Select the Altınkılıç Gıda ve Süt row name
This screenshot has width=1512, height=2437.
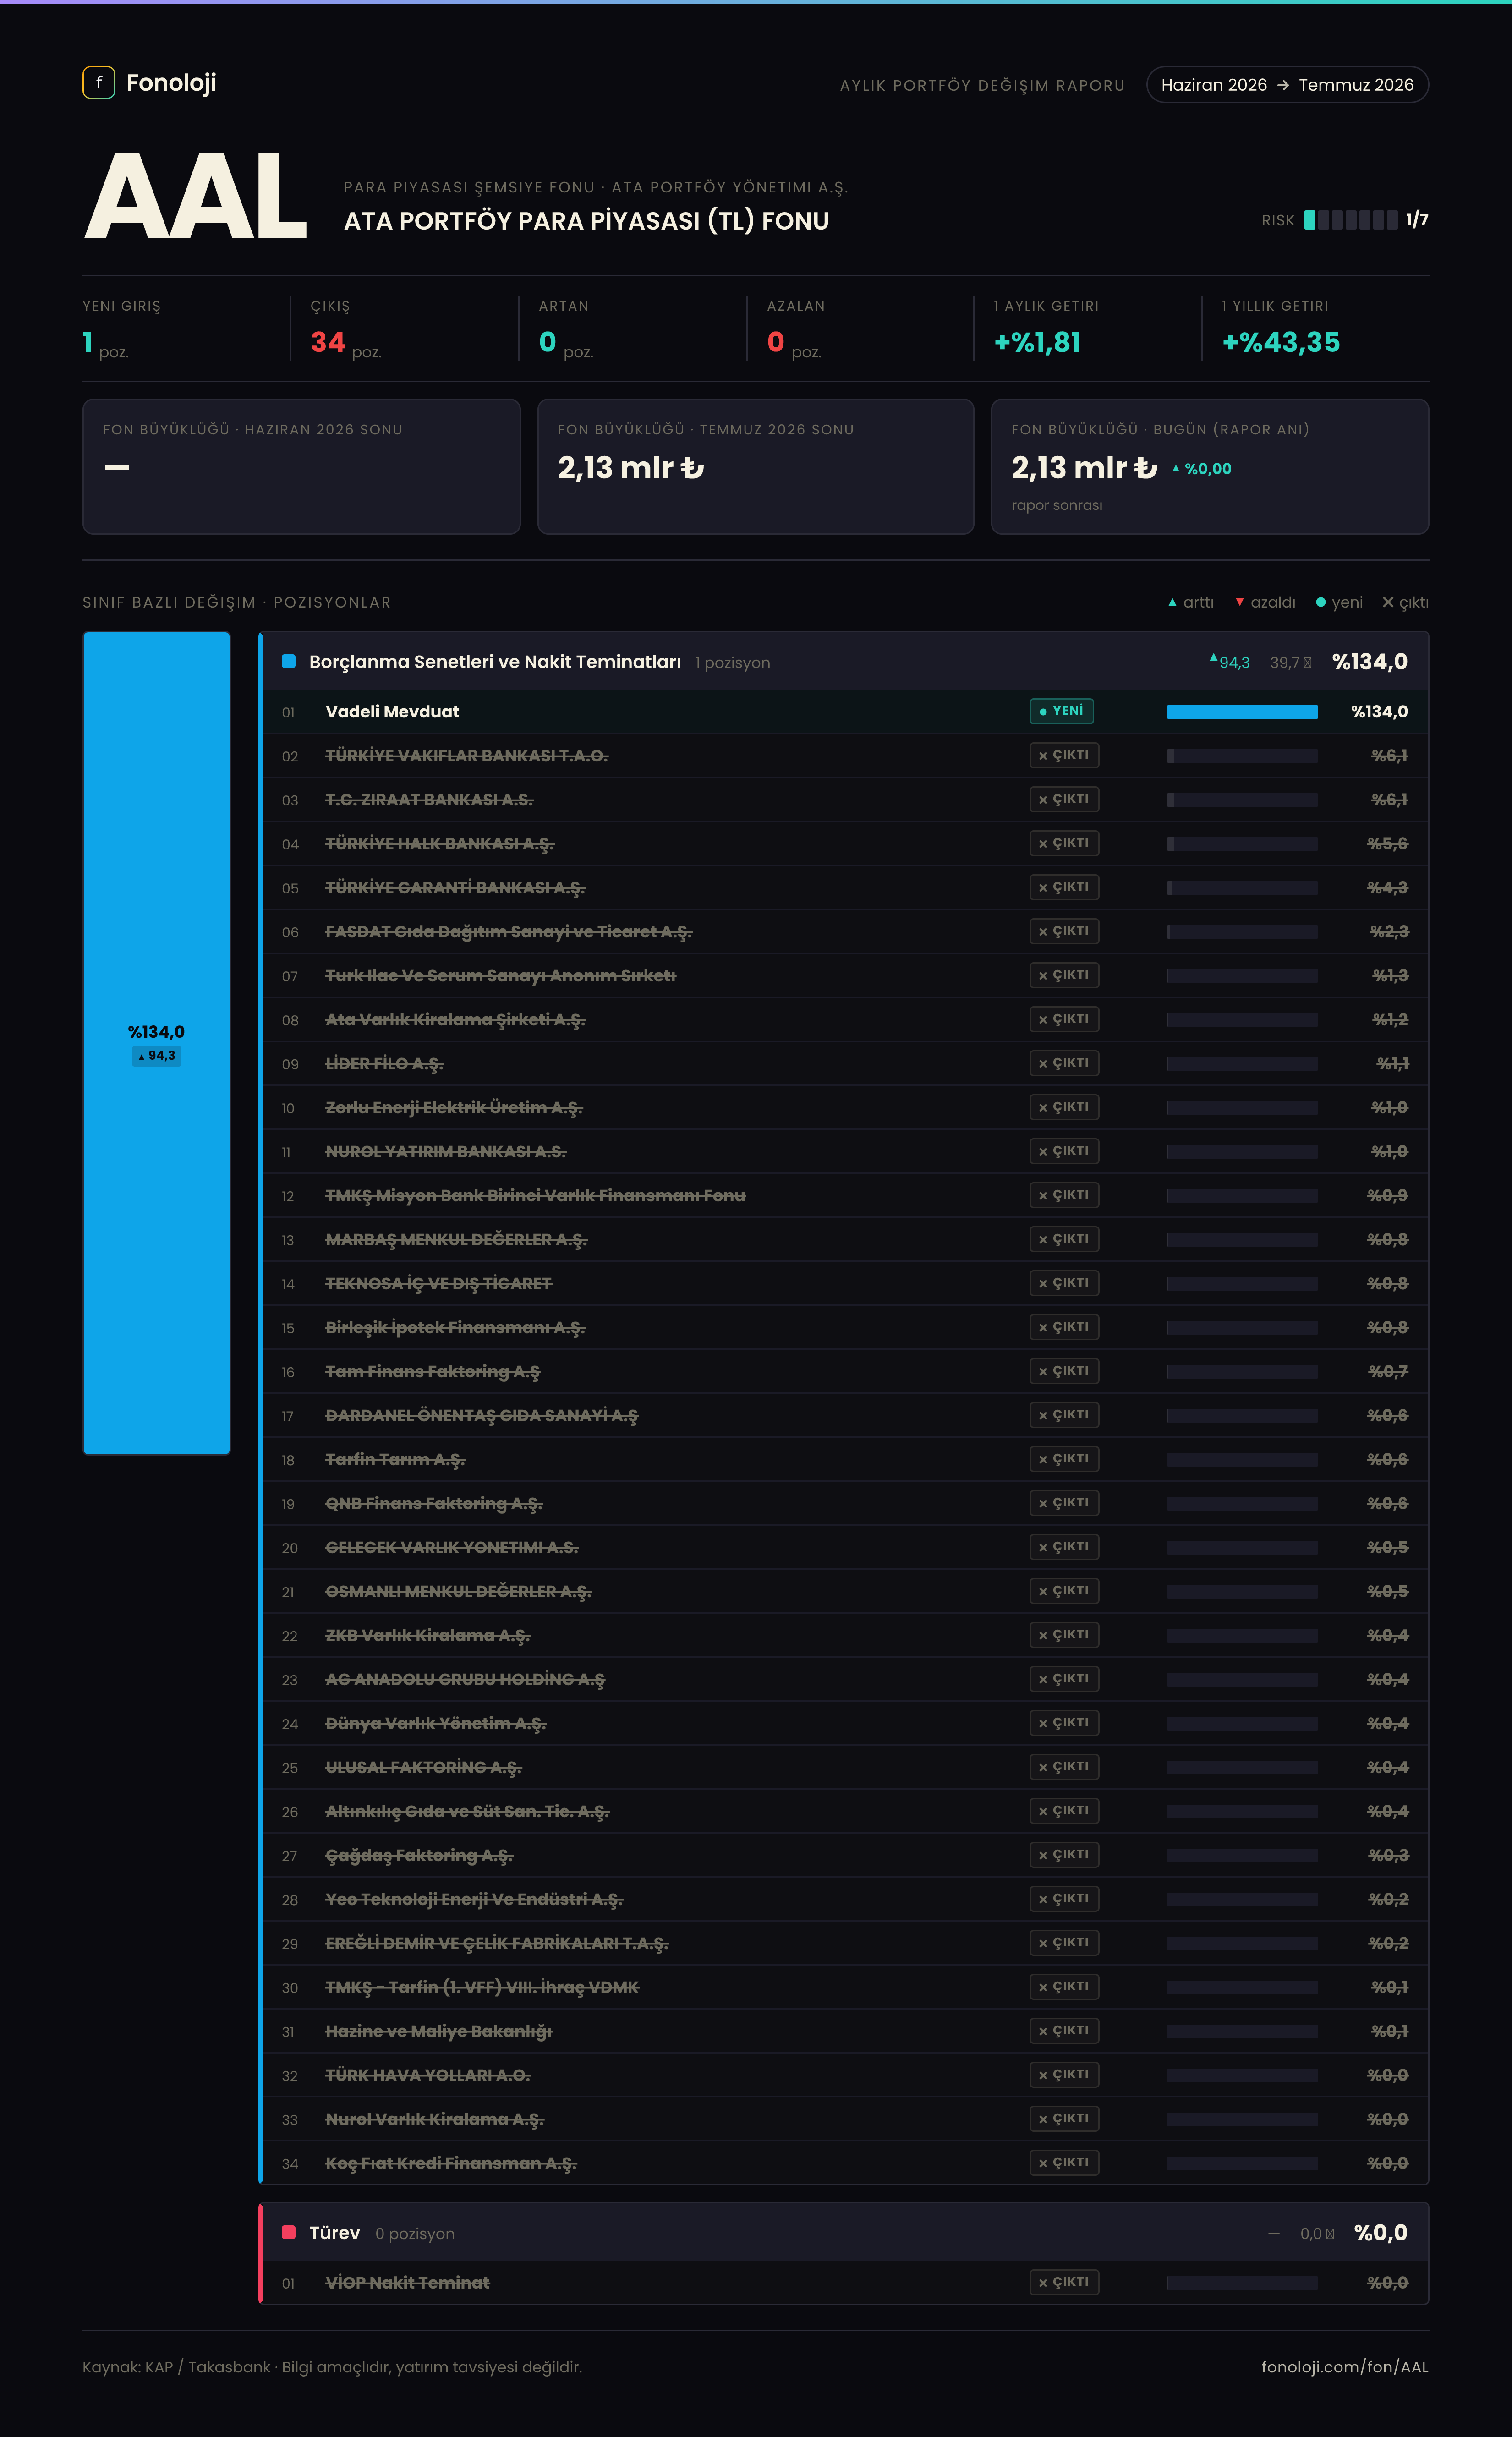pyautogui.click(x=467, y=1812)
